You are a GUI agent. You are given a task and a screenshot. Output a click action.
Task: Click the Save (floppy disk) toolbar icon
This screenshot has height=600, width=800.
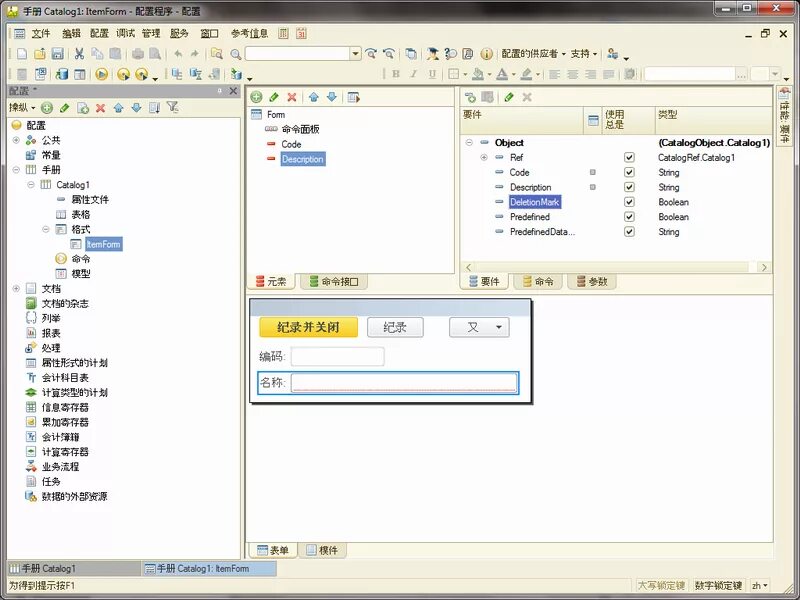pos(58,54)
